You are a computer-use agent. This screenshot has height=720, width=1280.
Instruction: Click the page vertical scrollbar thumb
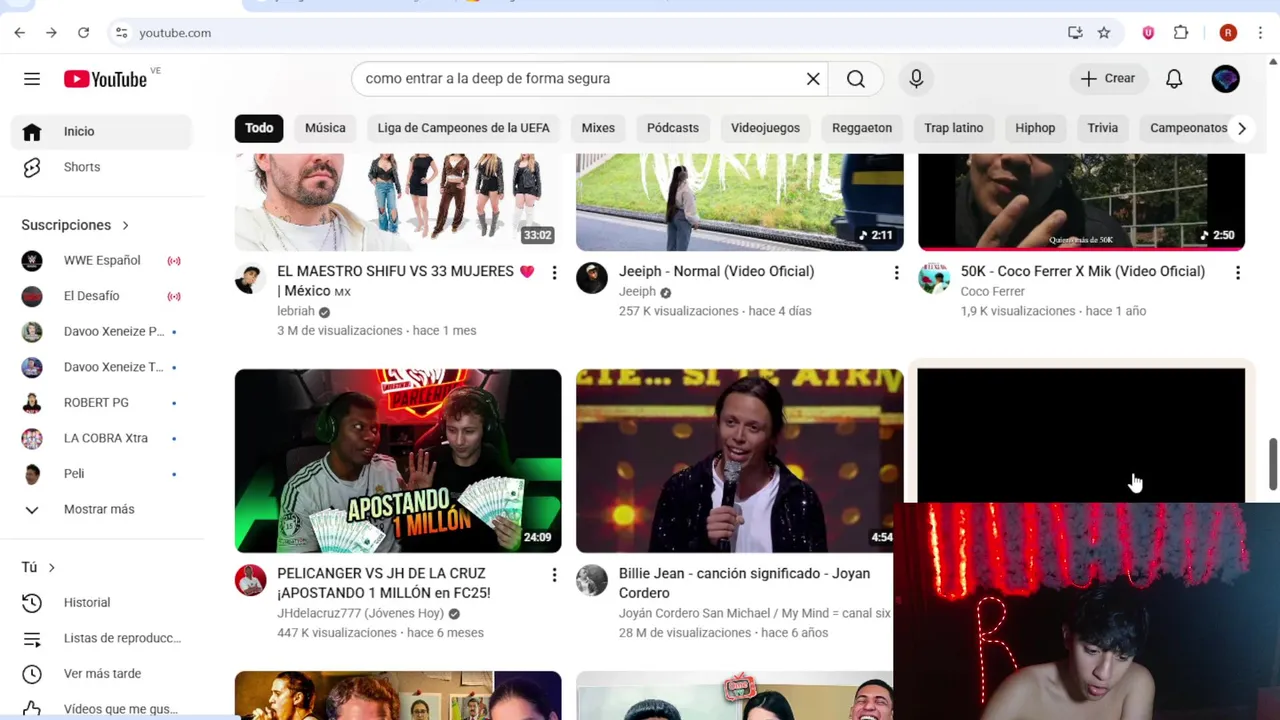click(x=1273, y=464)
